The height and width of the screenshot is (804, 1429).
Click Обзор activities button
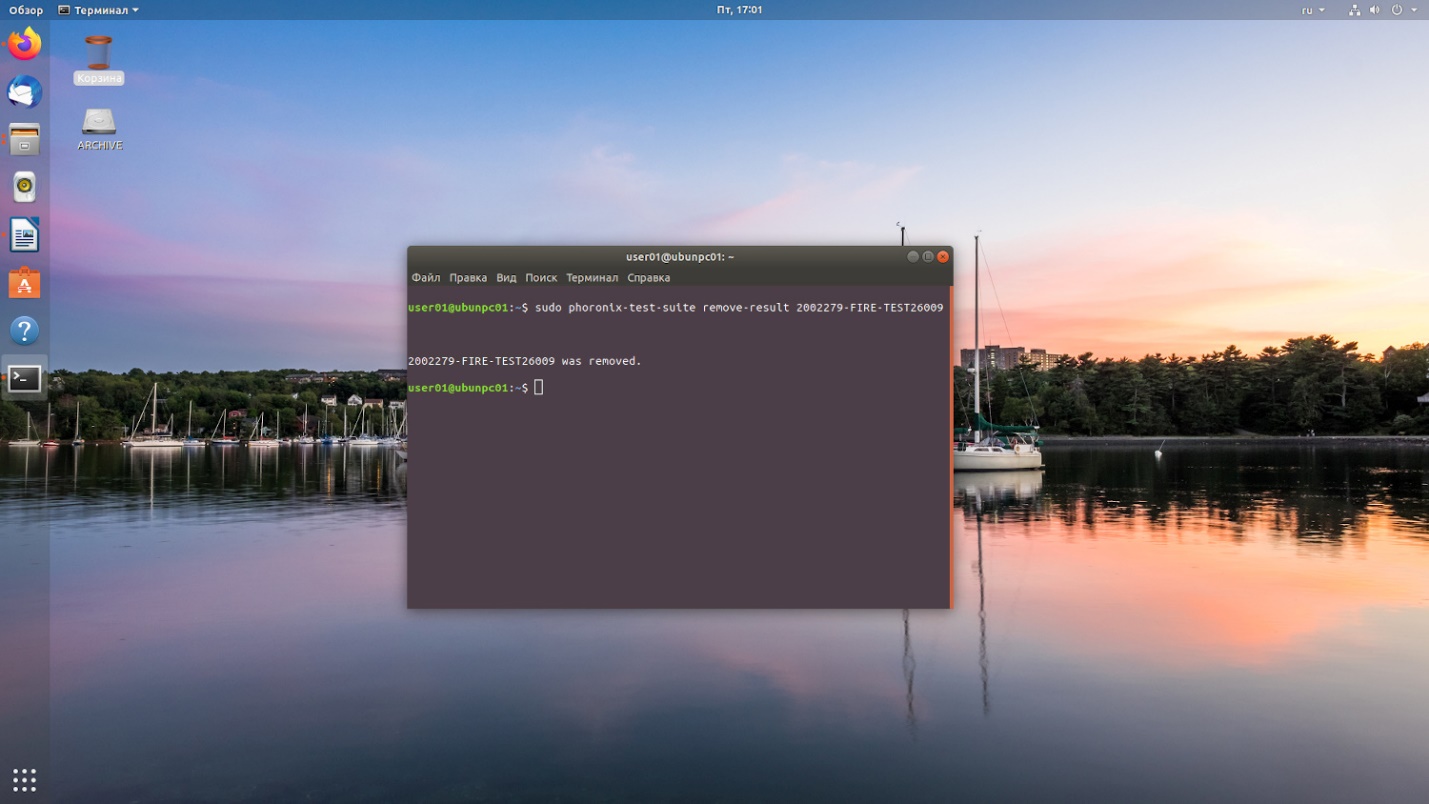[x=26, y=10]
